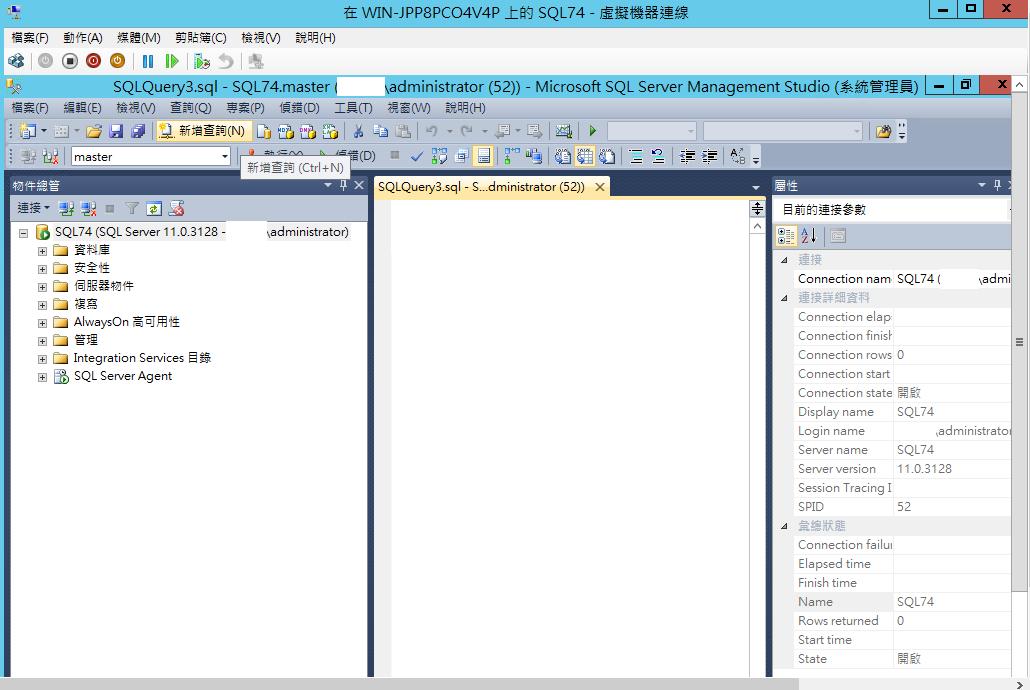
Task: Click the XMLA query icon
Action: pyautogui.click(x=330, y=131)
